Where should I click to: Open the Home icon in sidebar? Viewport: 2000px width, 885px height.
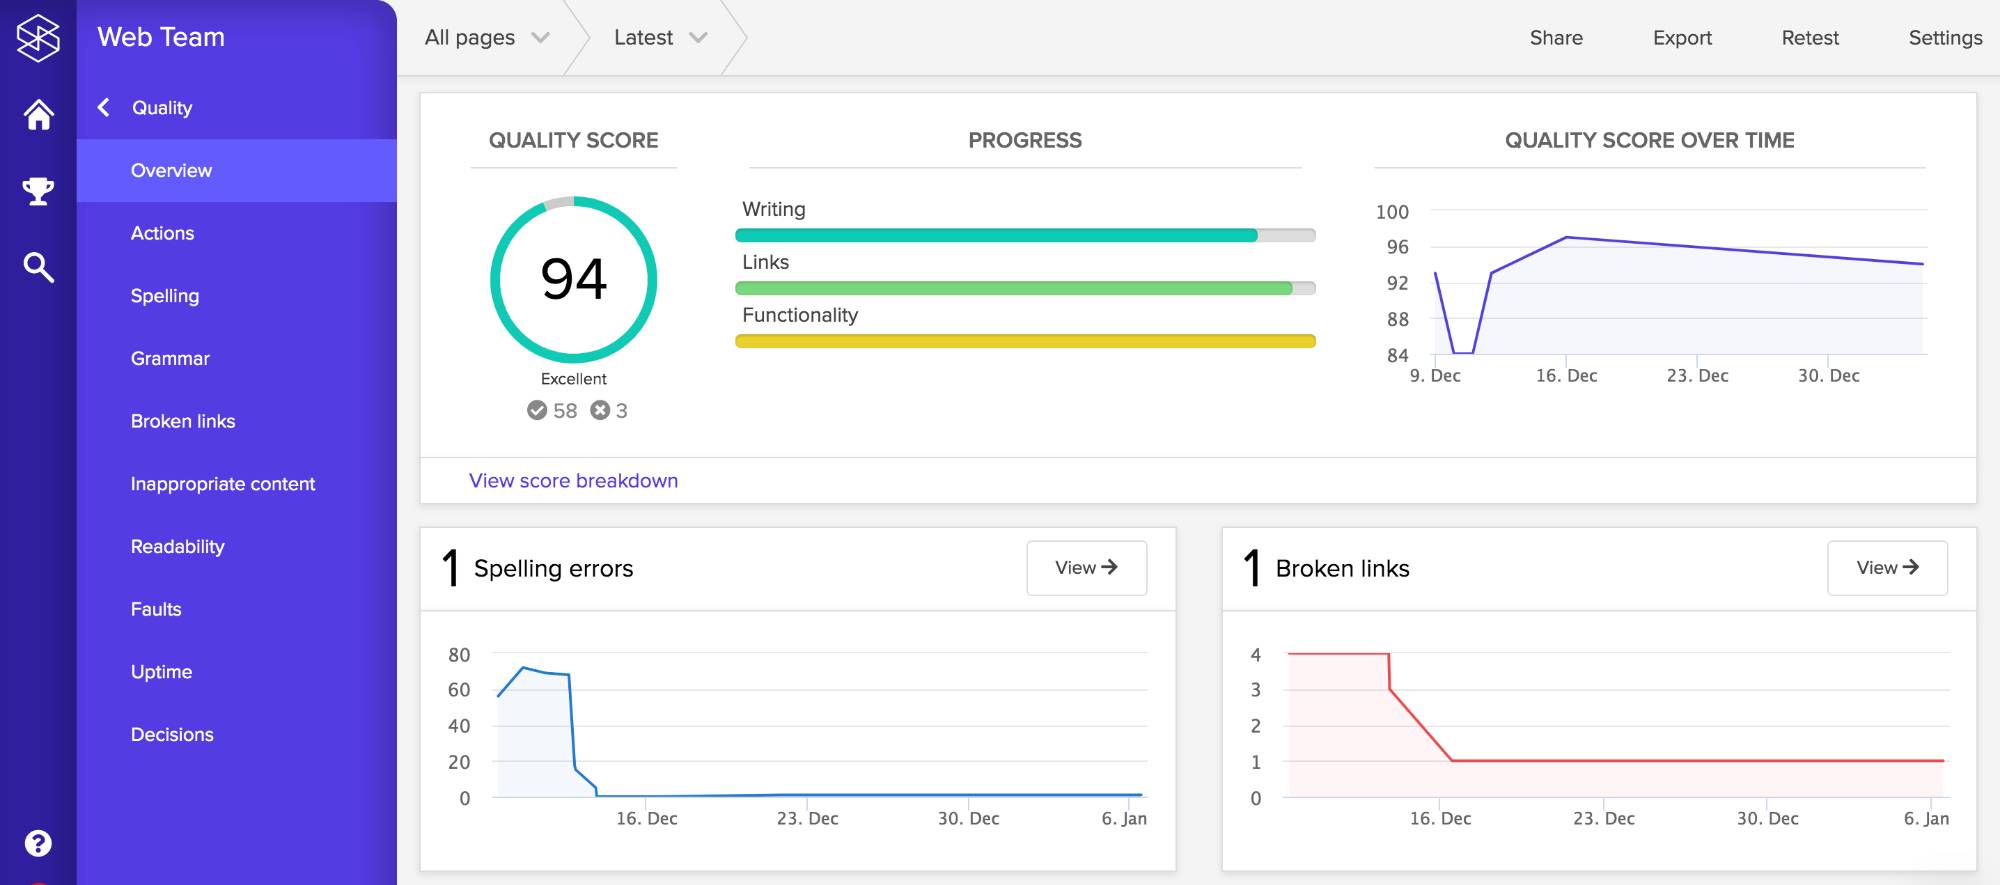pos(38,115)
